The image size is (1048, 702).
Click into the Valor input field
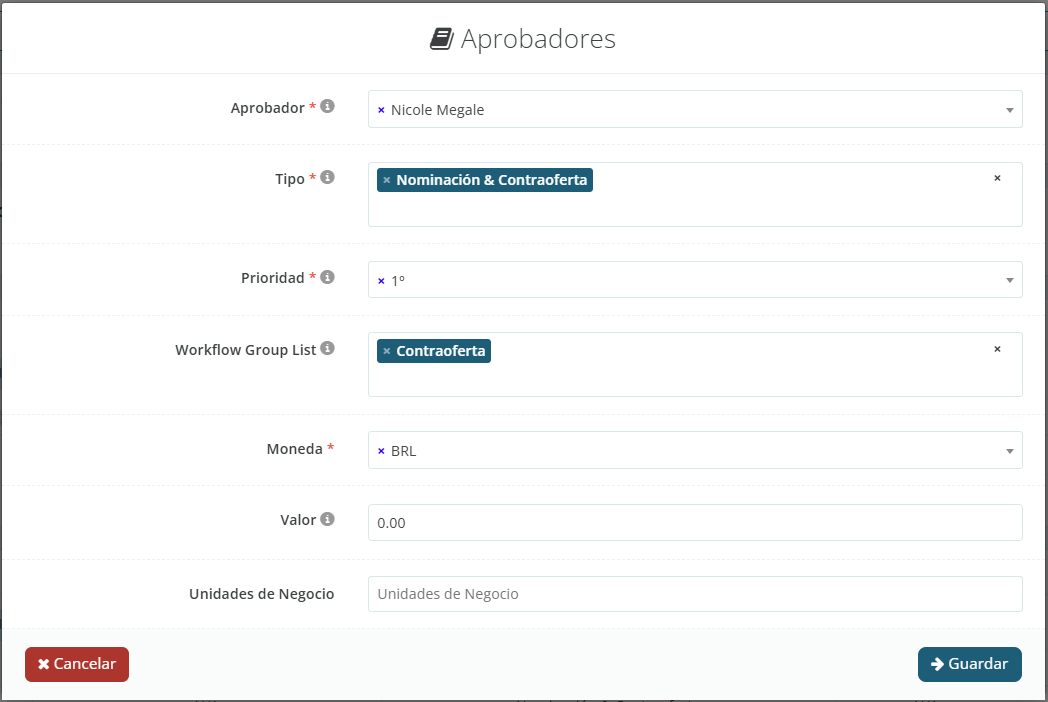(x=694, y=522)
